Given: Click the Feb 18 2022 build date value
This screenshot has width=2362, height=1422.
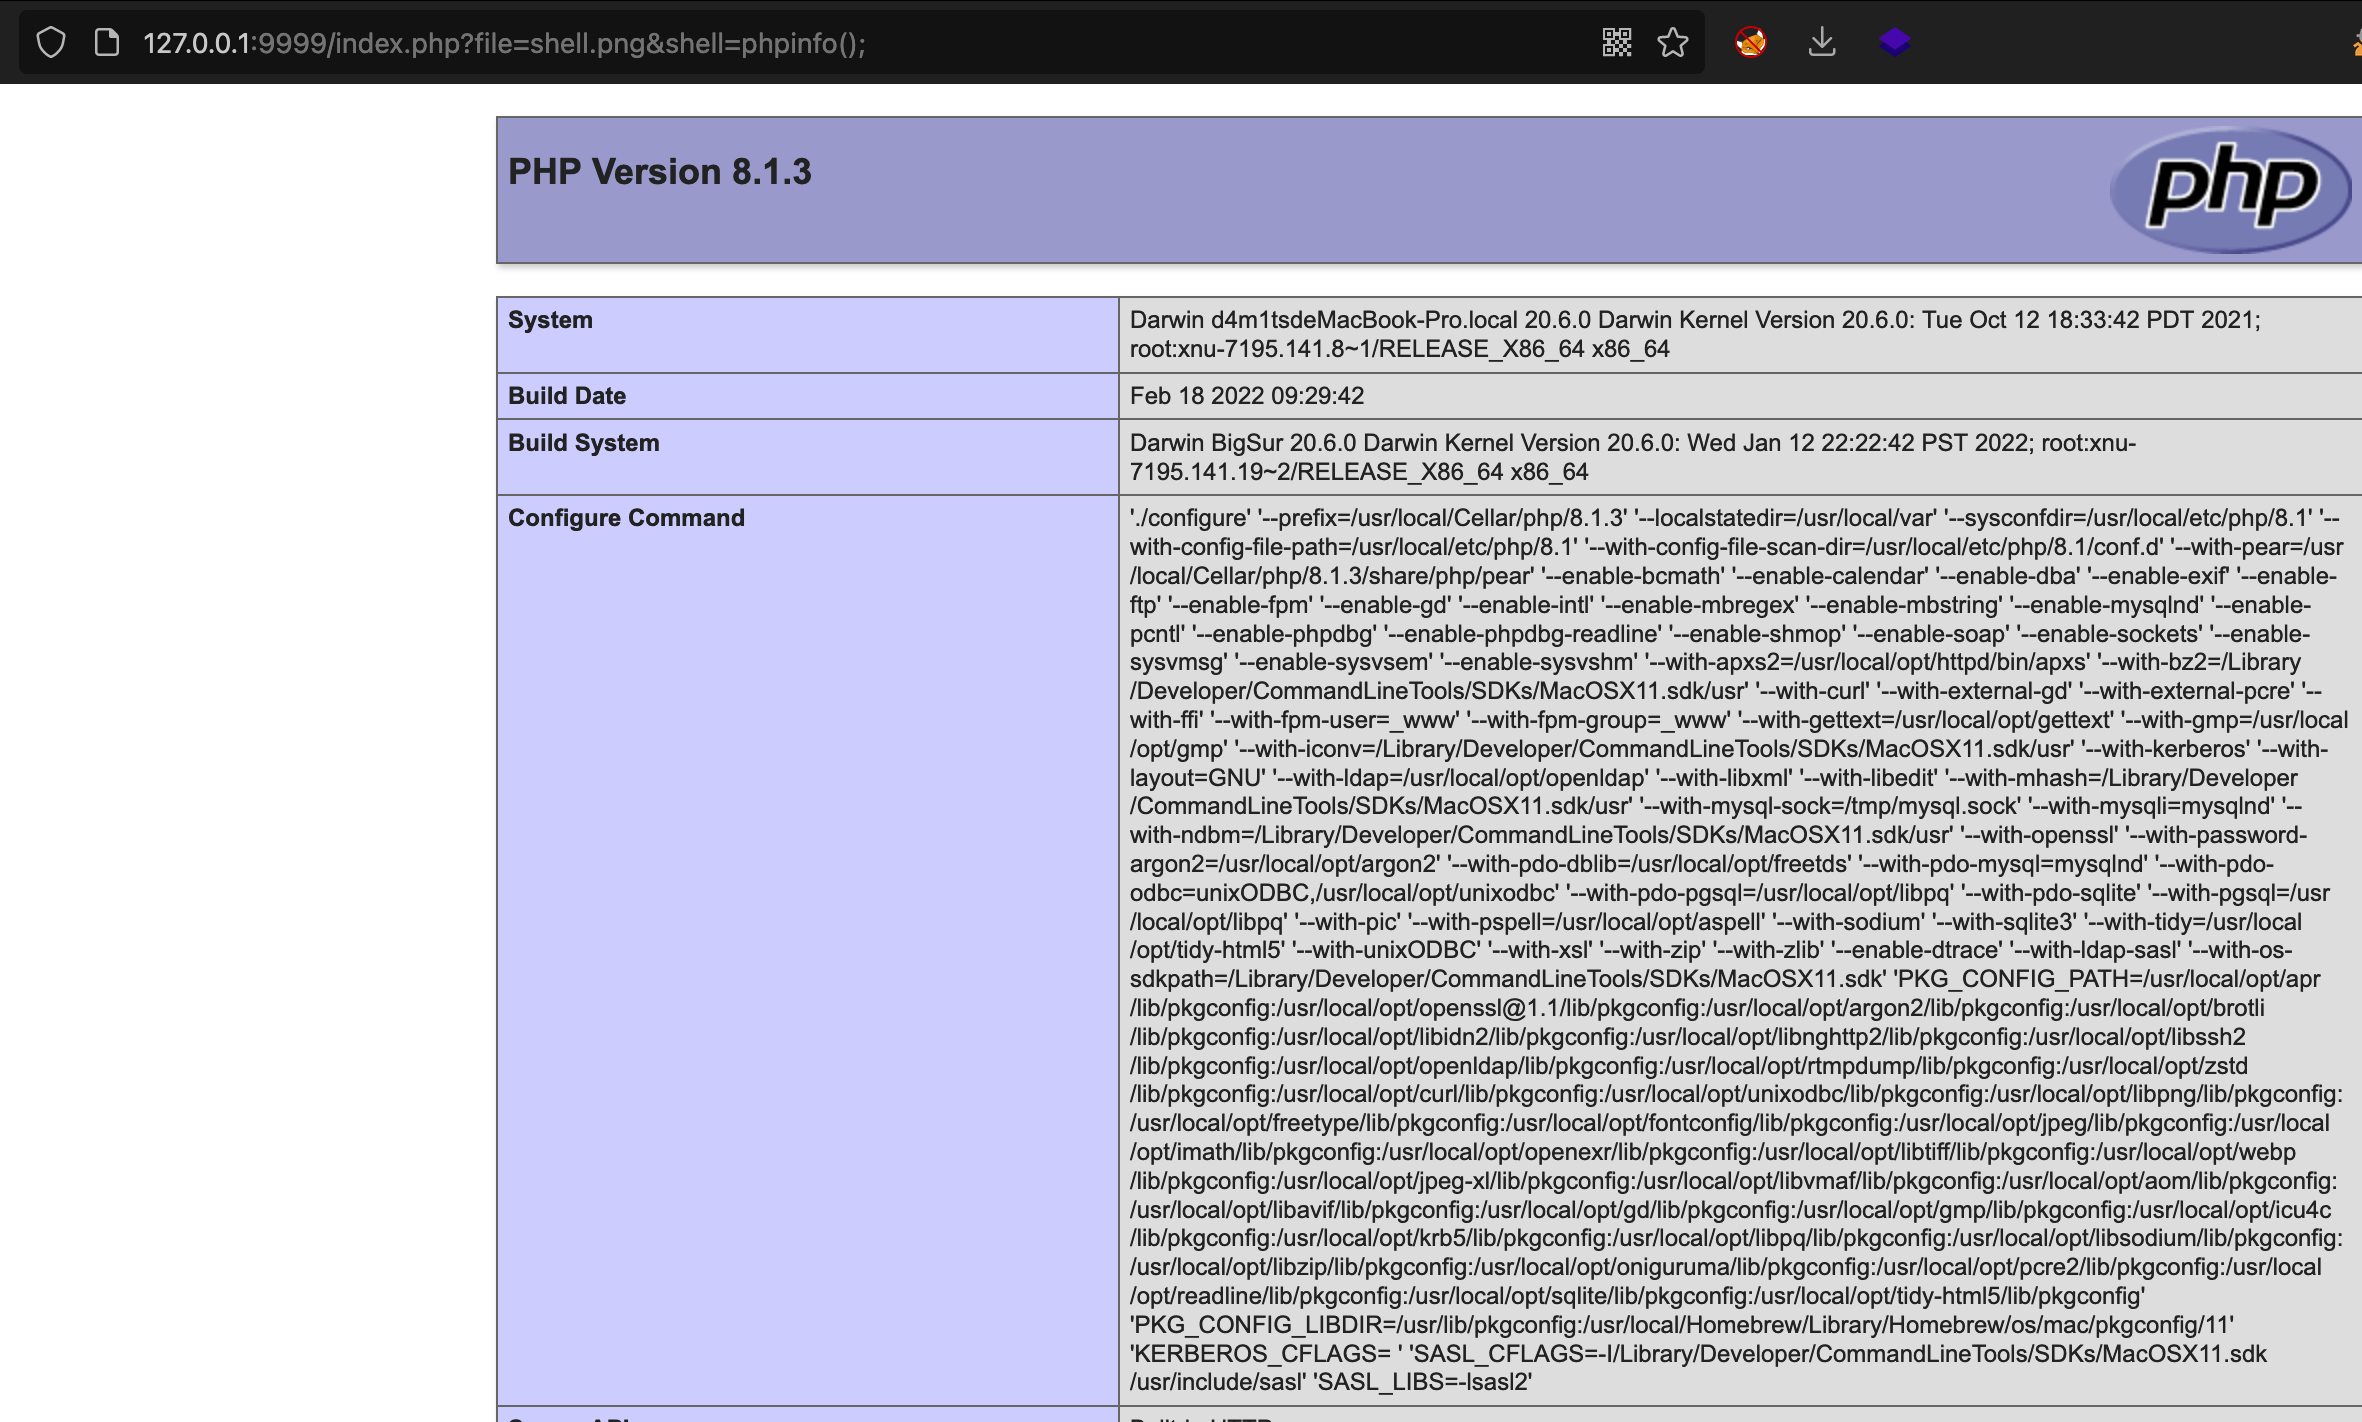Looking at the screenshot, I should click(x=1247, y=396).
